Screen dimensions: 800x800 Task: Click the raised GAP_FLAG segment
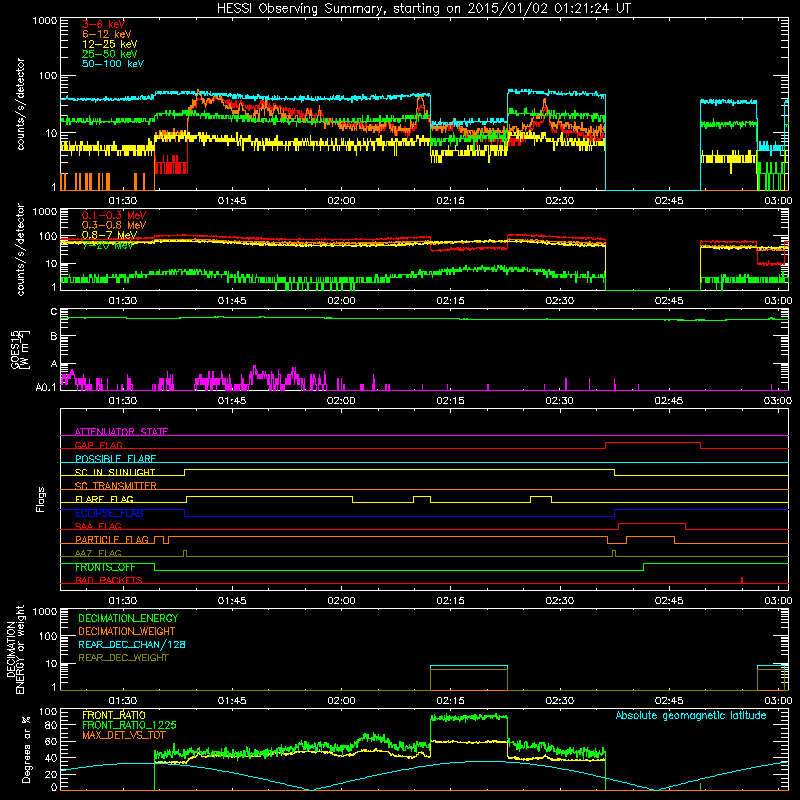click(653, 442)
